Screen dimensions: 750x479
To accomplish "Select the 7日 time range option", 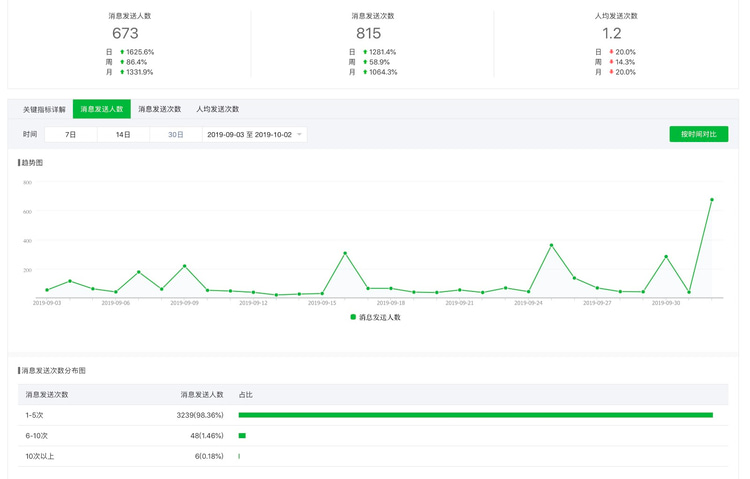I will coord(70,134).
